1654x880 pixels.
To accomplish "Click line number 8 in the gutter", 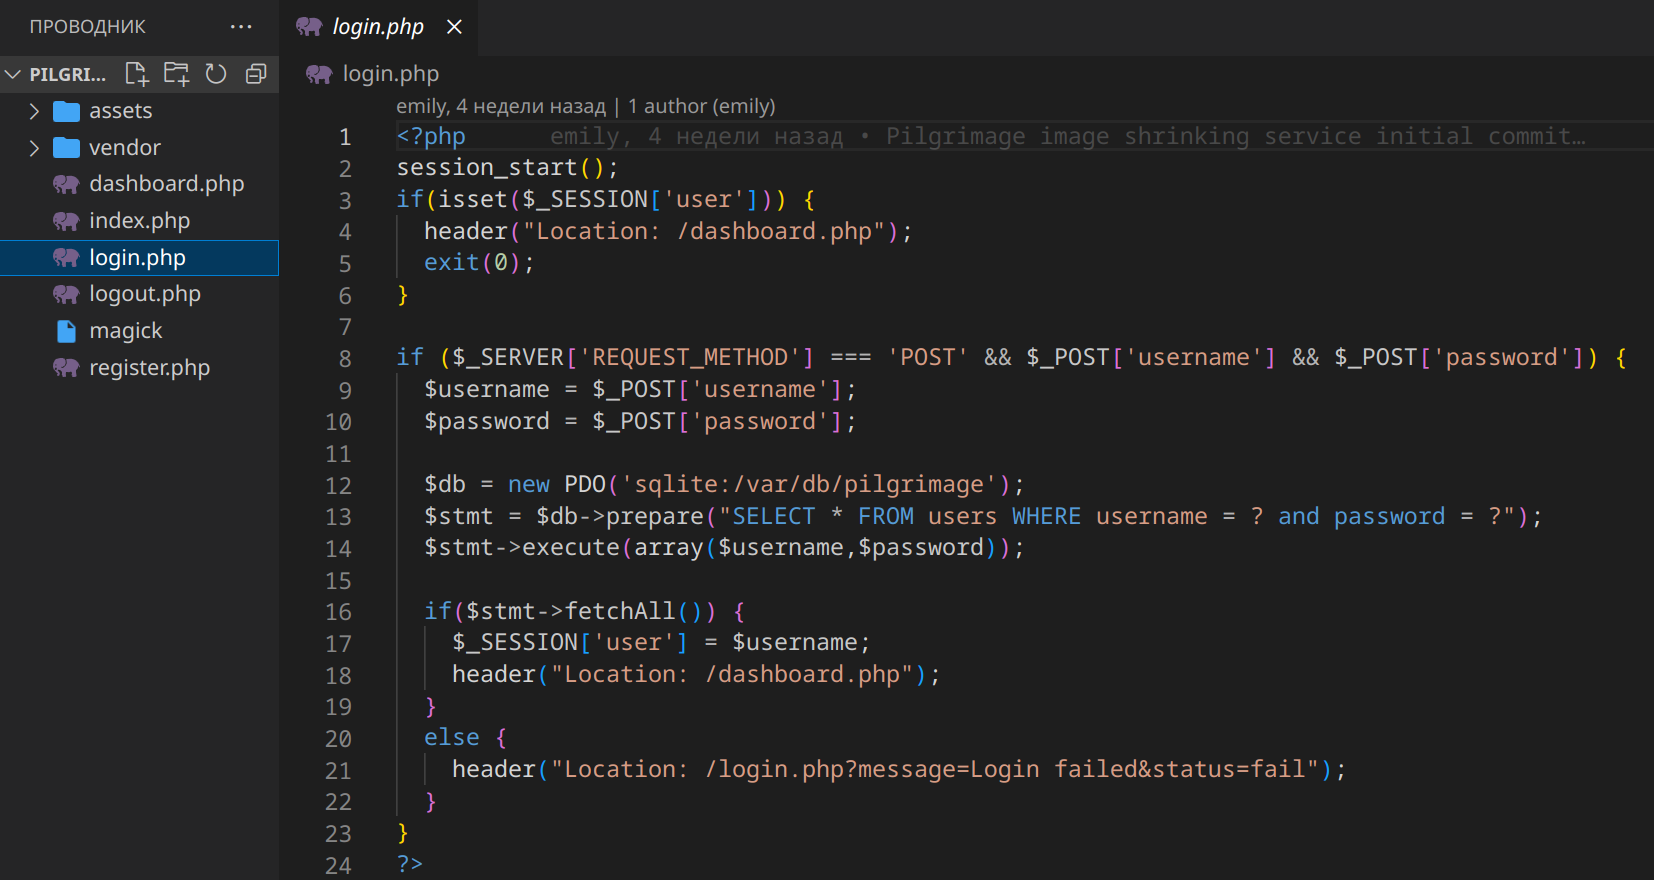I will (345, 358).
